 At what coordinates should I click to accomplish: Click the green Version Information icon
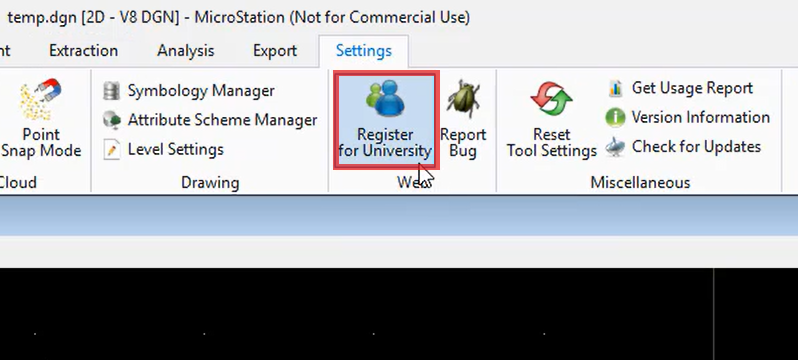click(615, 118)
